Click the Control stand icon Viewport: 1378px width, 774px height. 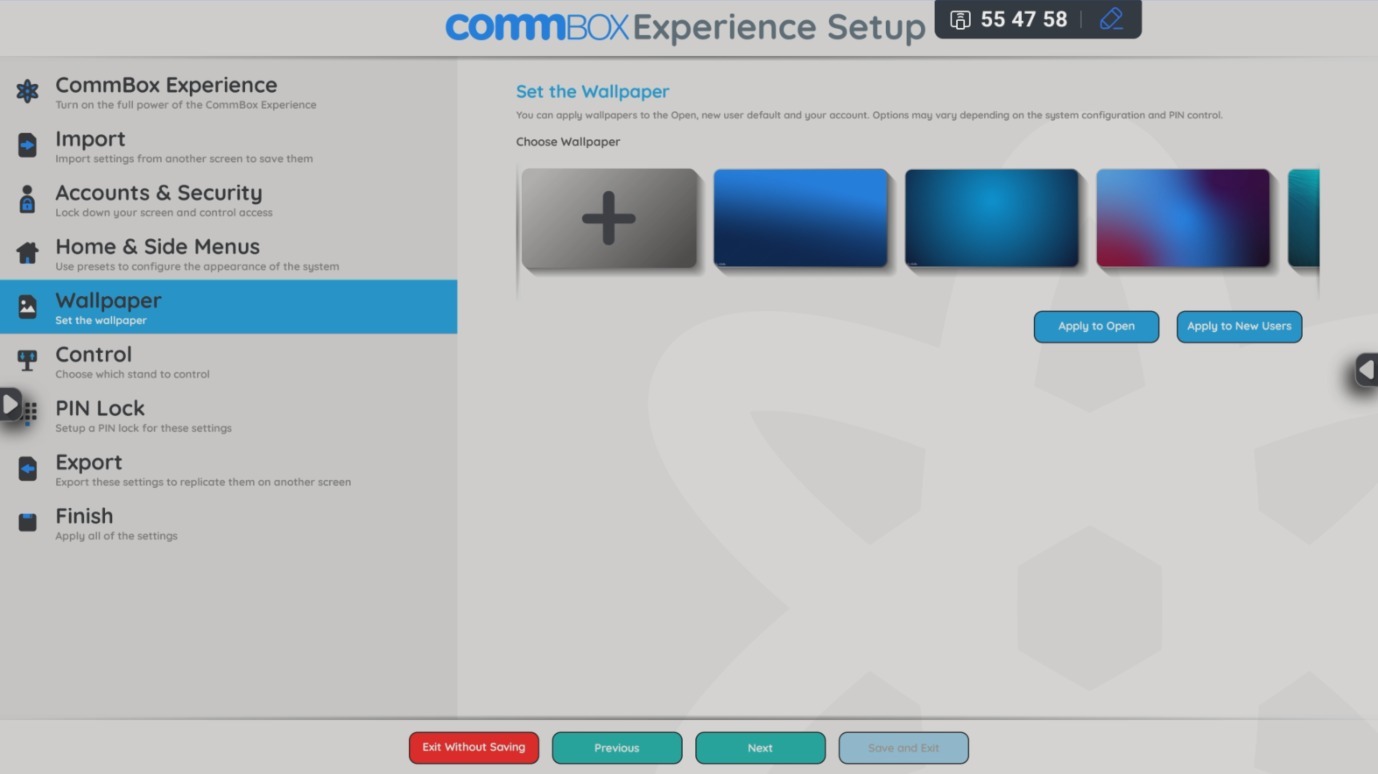[x=27, y=361]
